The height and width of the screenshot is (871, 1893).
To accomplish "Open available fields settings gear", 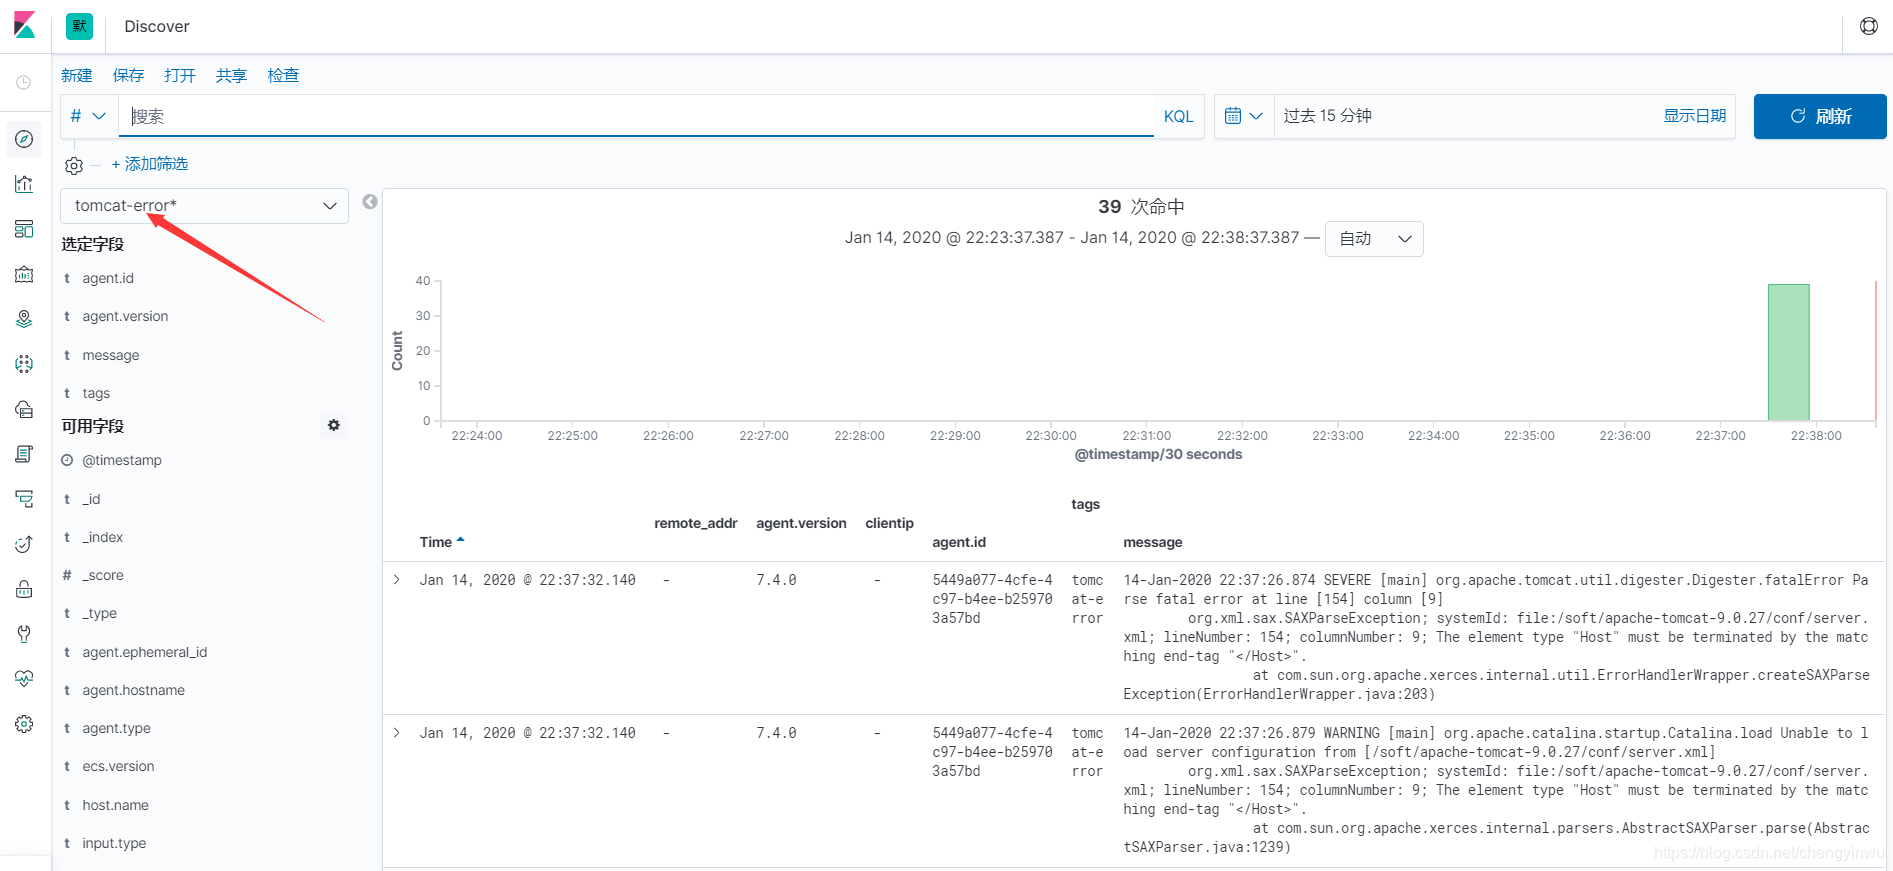I will (334, 425).
